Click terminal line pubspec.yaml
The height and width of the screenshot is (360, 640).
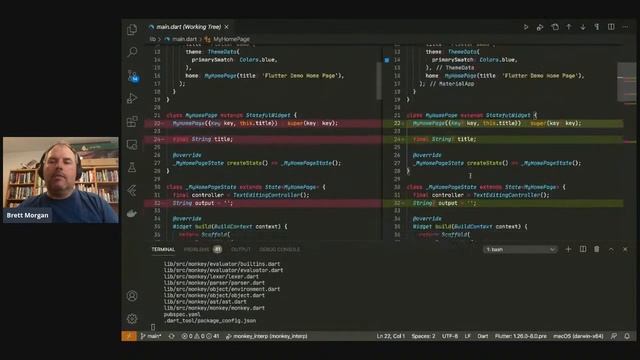click(182, 314)
